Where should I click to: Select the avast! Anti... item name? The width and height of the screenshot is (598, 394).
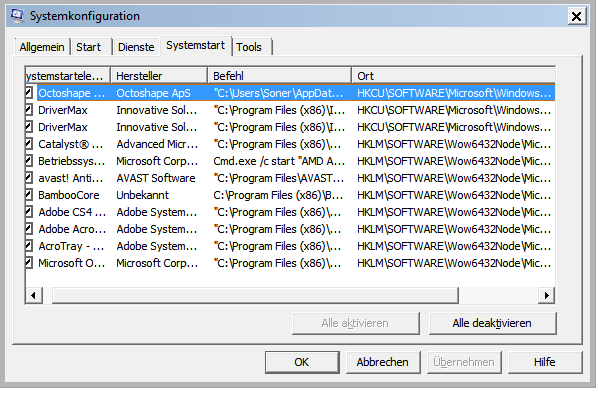pos(71,178)
